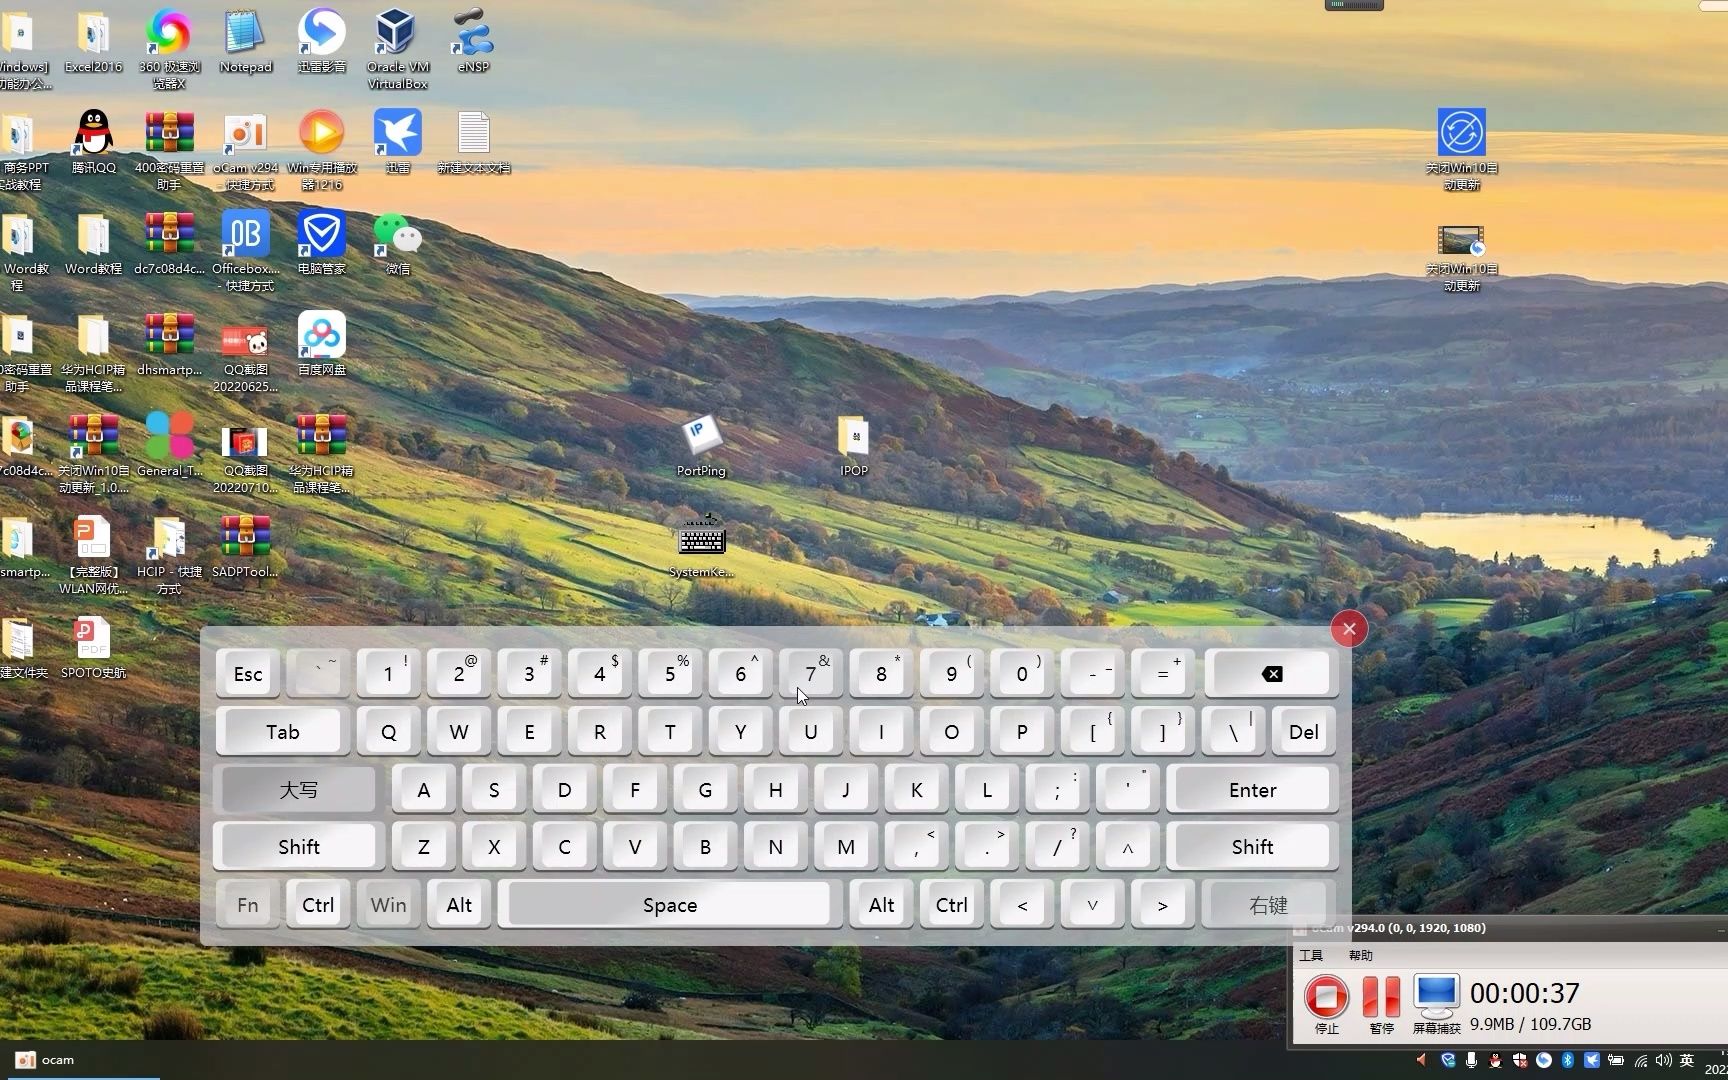Click the Tab key on keyboard

tap(282, 732)
